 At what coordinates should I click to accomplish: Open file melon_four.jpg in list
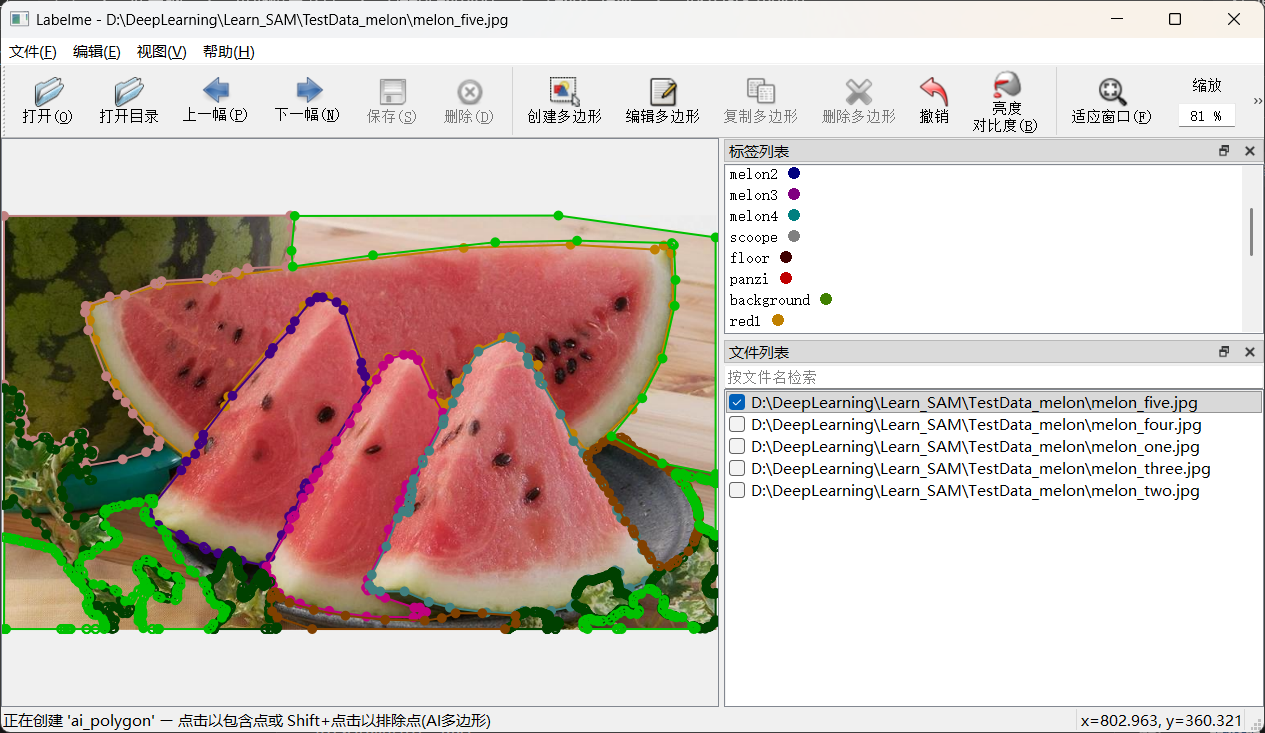(x=976, y=424)
